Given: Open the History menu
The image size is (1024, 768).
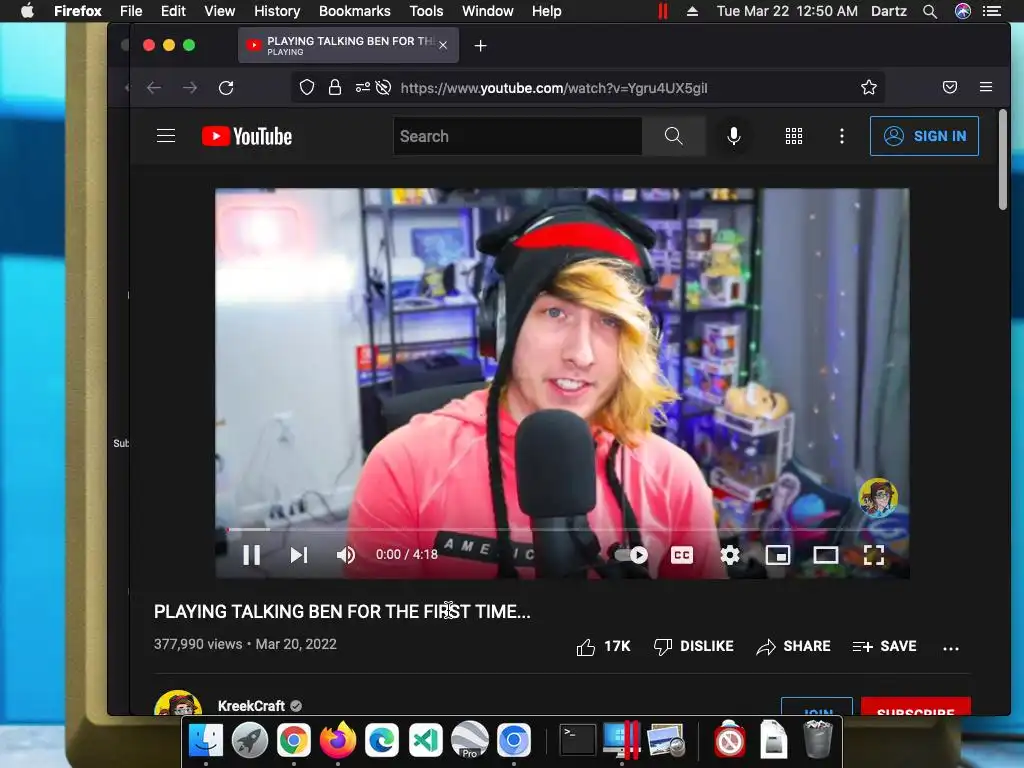Looking at the screenshot, I should click(x=277, y=11).
